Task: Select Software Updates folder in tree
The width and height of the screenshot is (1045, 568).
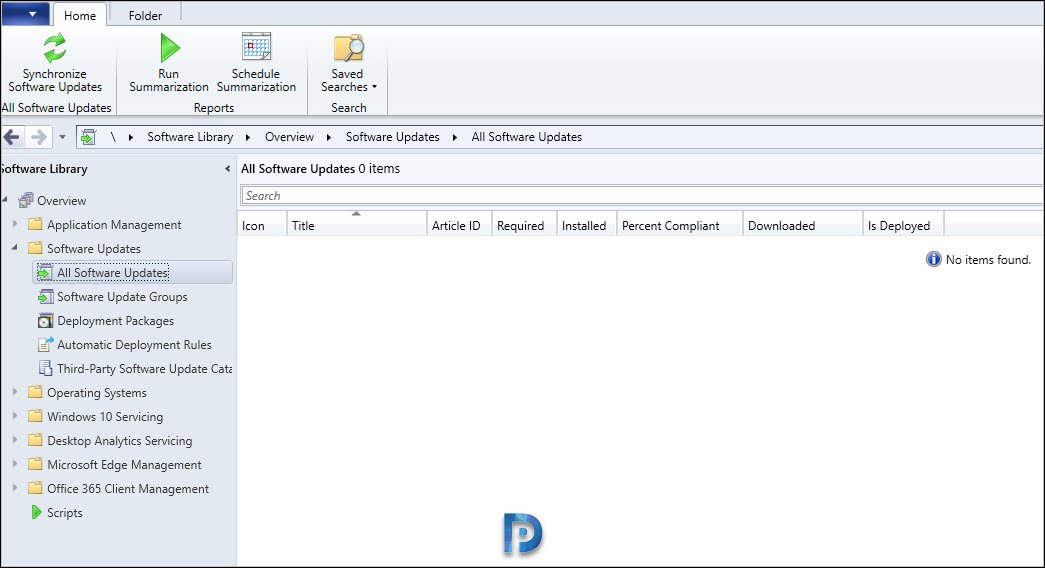Action: coord(94,249)
